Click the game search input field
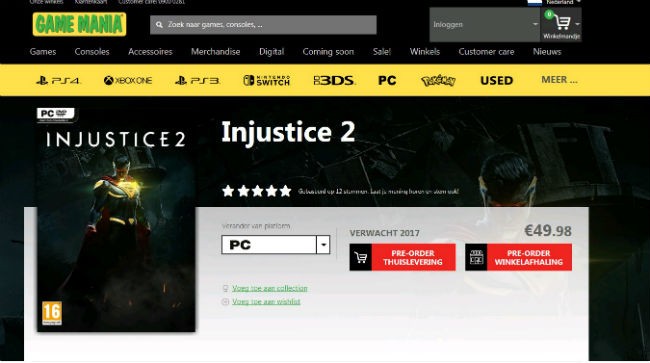Viewport: 650px width, 363px height. pos(263,25)
